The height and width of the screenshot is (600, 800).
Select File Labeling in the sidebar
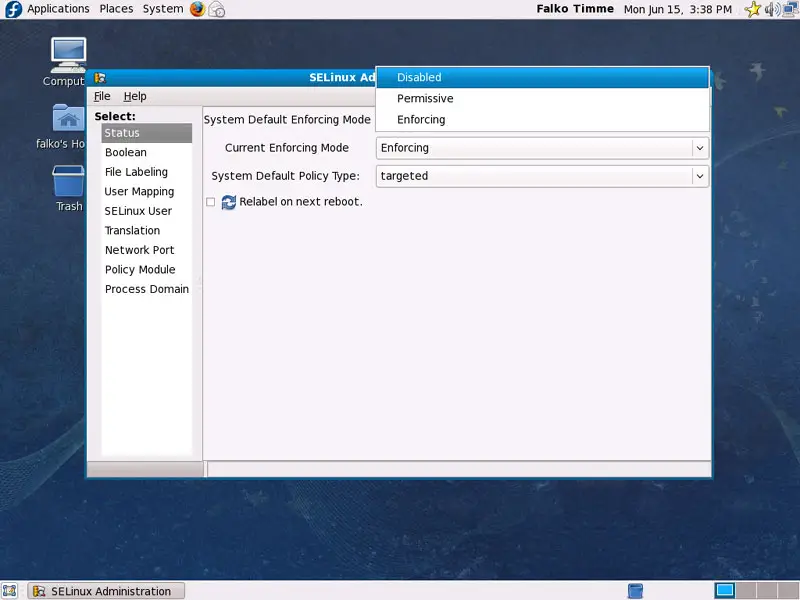(x=146, y=172)
